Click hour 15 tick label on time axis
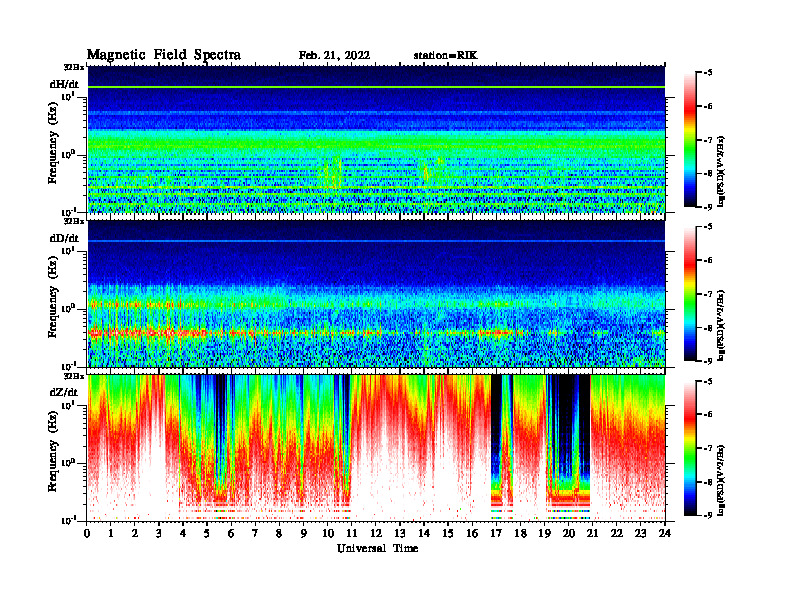792x612 pixels. (x=448, y=534)
